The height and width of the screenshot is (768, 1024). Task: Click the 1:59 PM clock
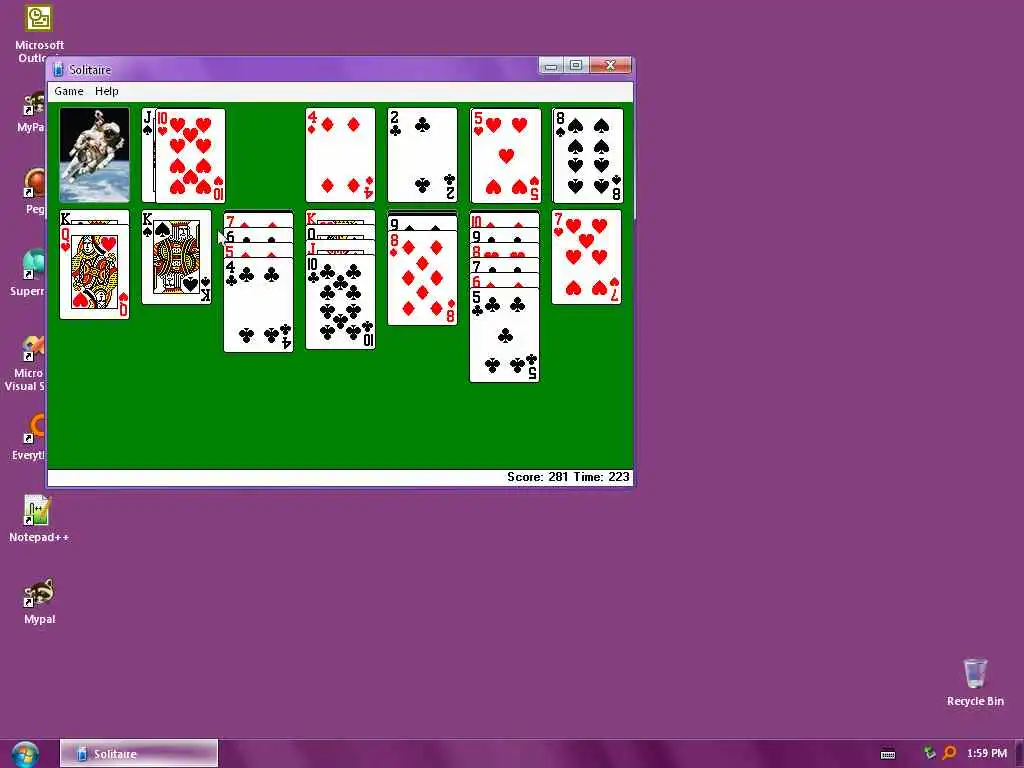pyautogui.click(x=987, y=753)
